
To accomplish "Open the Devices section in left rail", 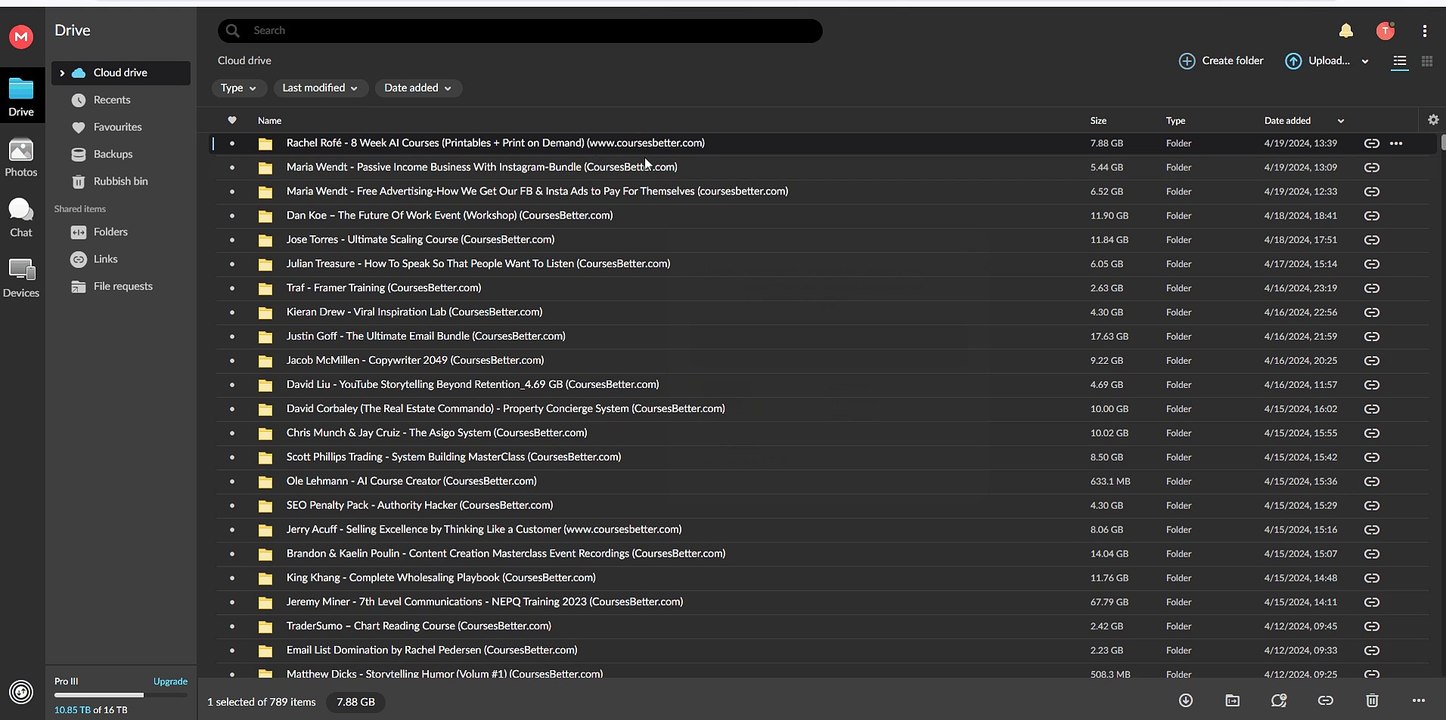I will coord(21,279).
